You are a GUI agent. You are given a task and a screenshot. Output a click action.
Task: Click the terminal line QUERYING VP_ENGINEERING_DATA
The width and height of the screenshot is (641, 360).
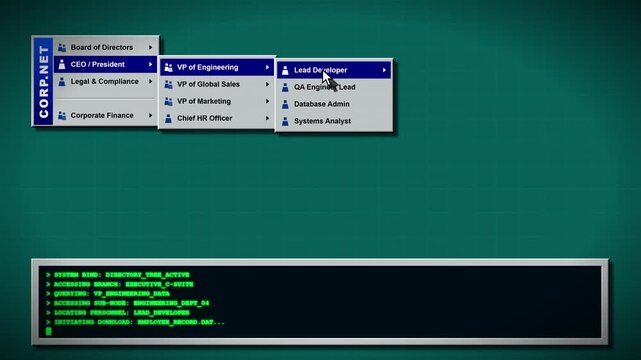108,294
